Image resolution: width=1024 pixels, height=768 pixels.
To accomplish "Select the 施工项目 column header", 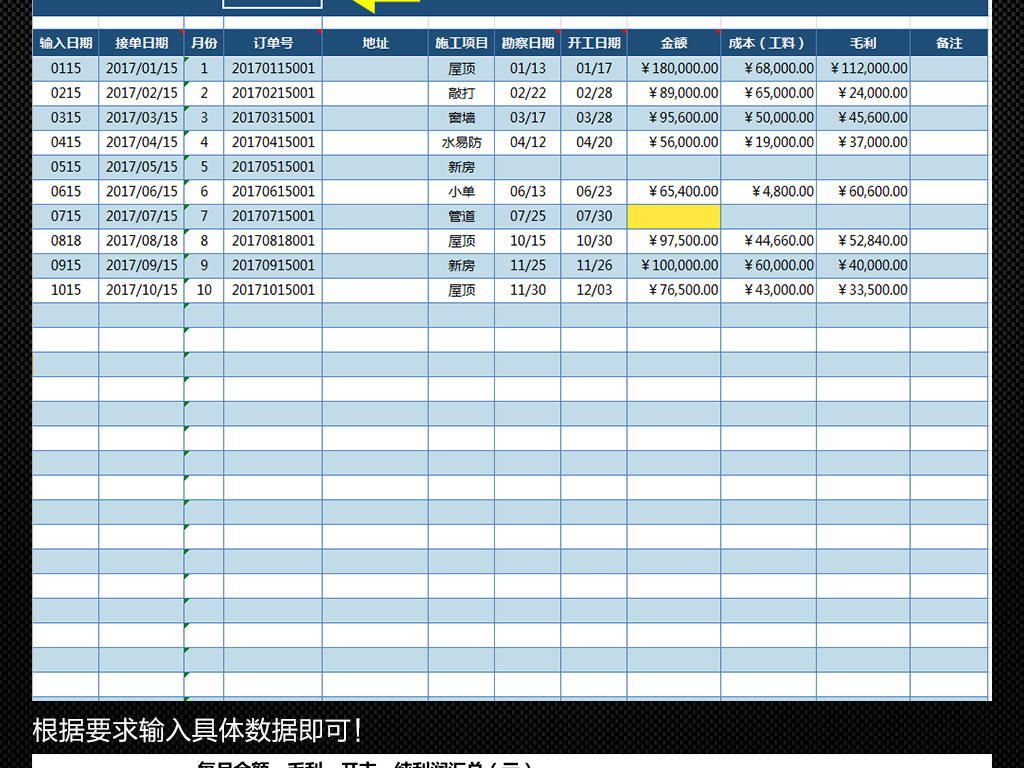I will pos(461,43).
